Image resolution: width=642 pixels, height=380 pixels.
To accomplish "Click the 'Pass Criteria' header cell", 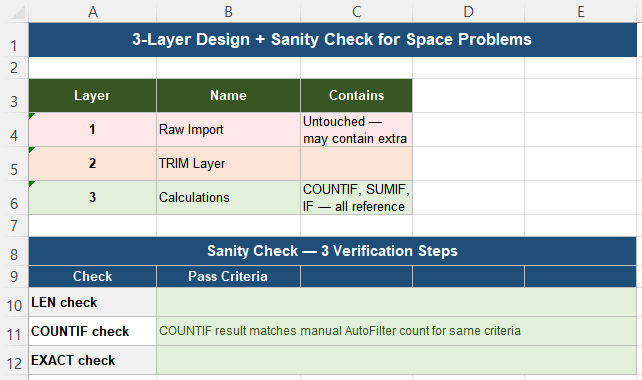I will pyautogui.click(x=228, y=276).
